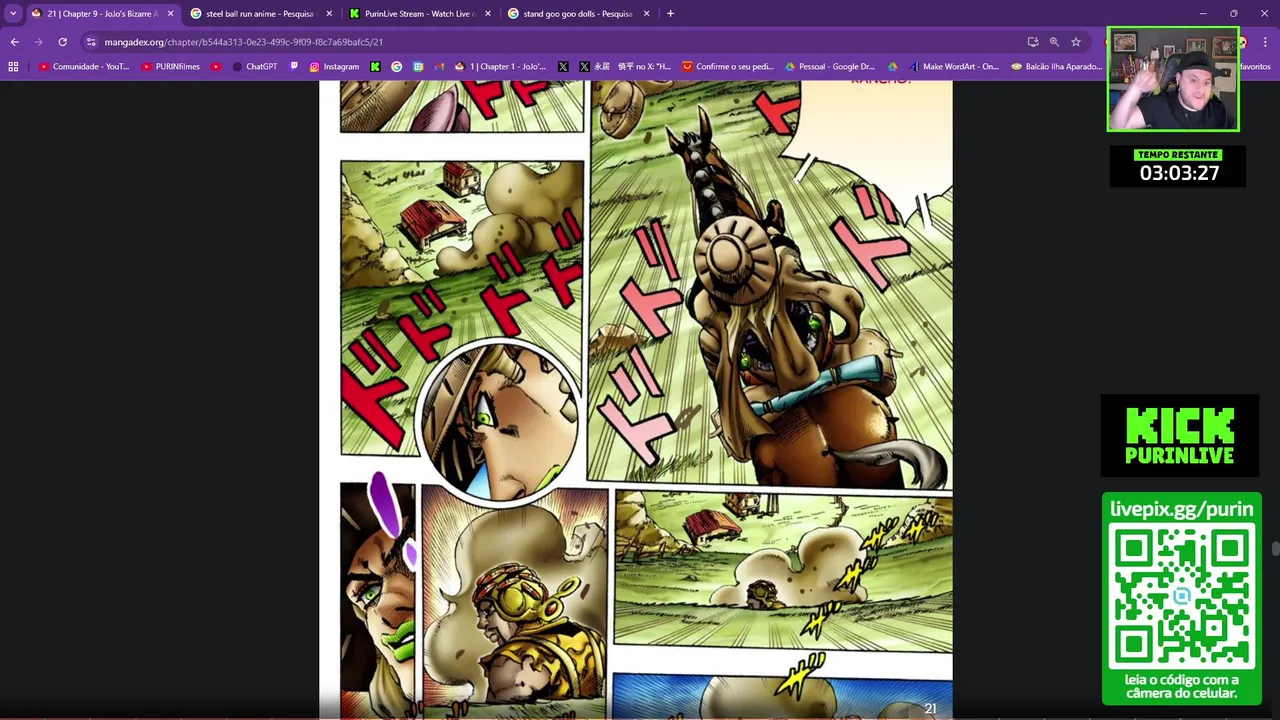Close the PurinLive Stream tab
Image resolution: width=1280 pixels, height=720 pixels.
point(488,14)
